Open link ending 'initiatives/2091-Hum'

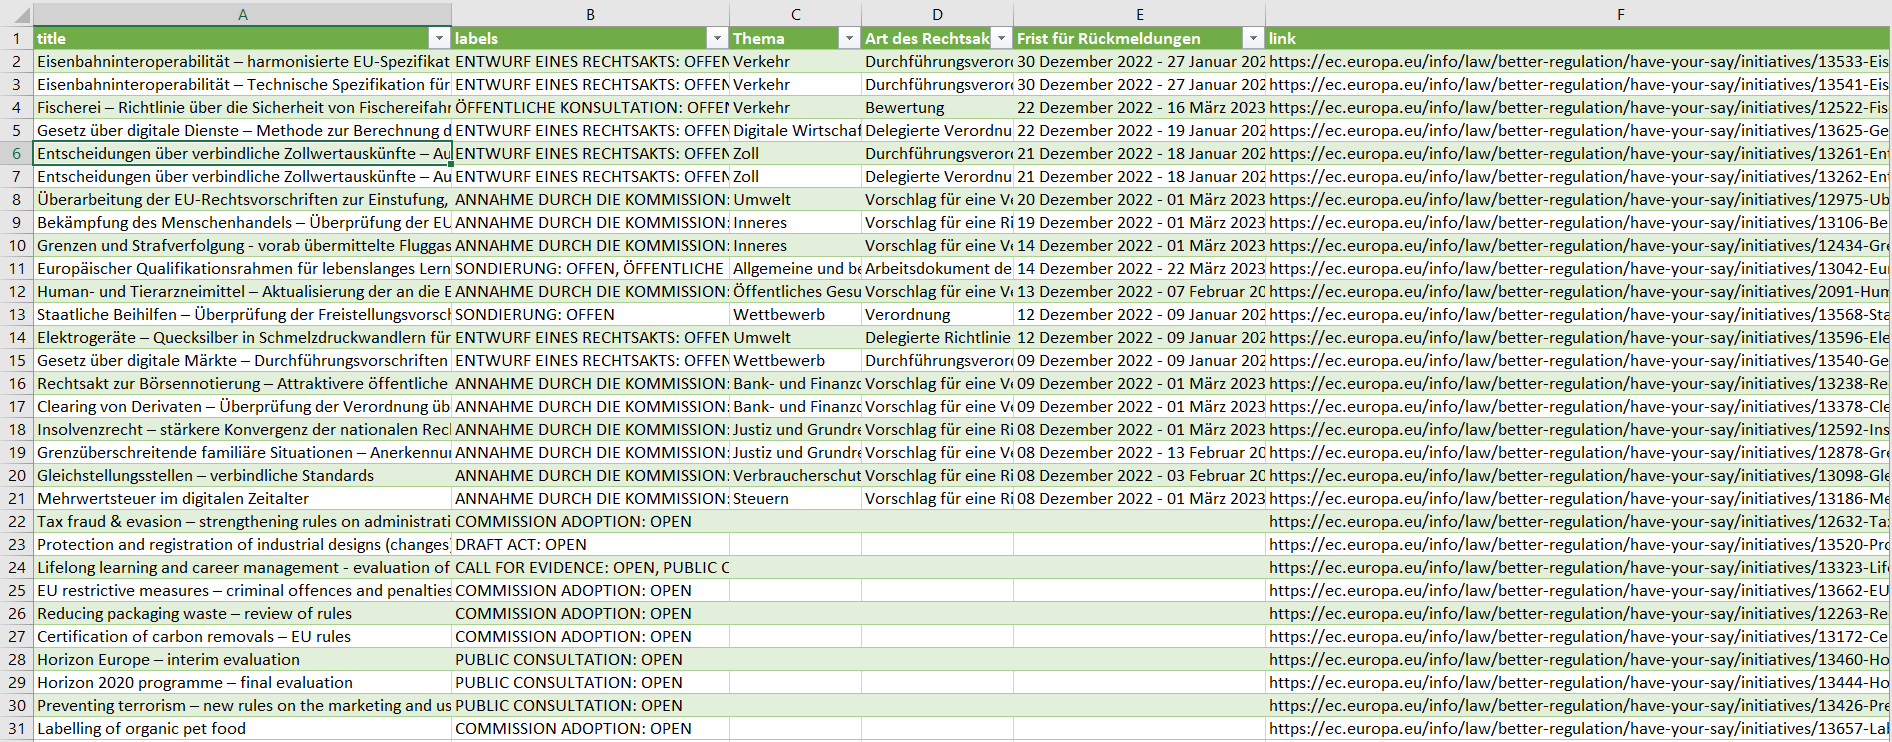pos(1578,291)
